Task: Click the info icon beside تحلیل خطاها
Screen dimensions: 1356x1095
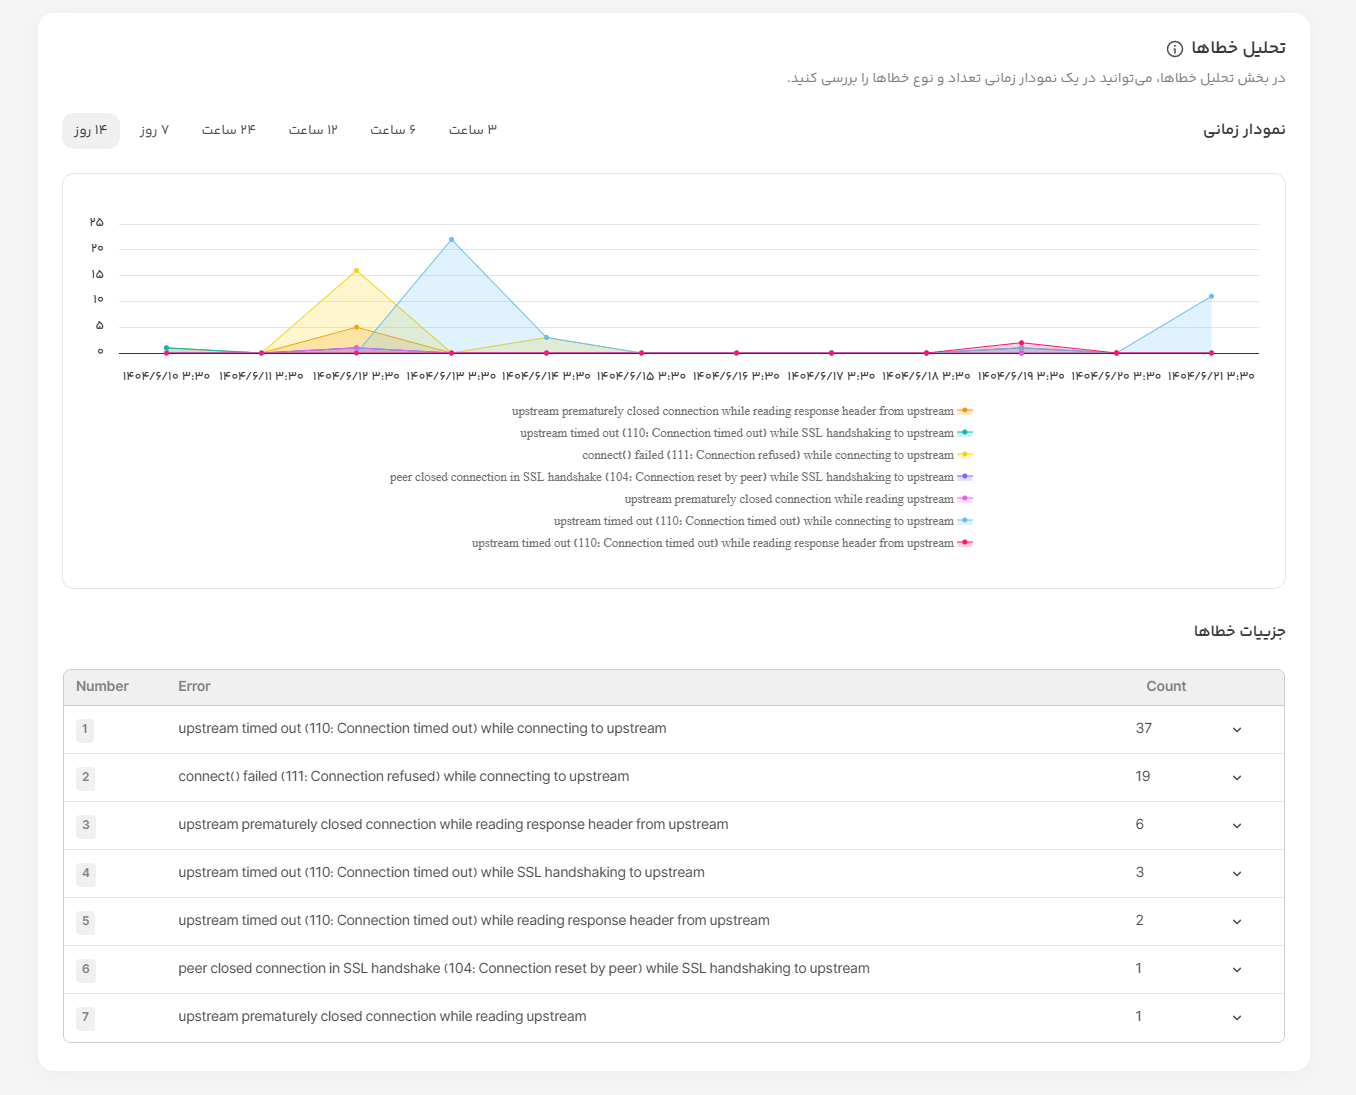Action: click(x=1175, y=49)
